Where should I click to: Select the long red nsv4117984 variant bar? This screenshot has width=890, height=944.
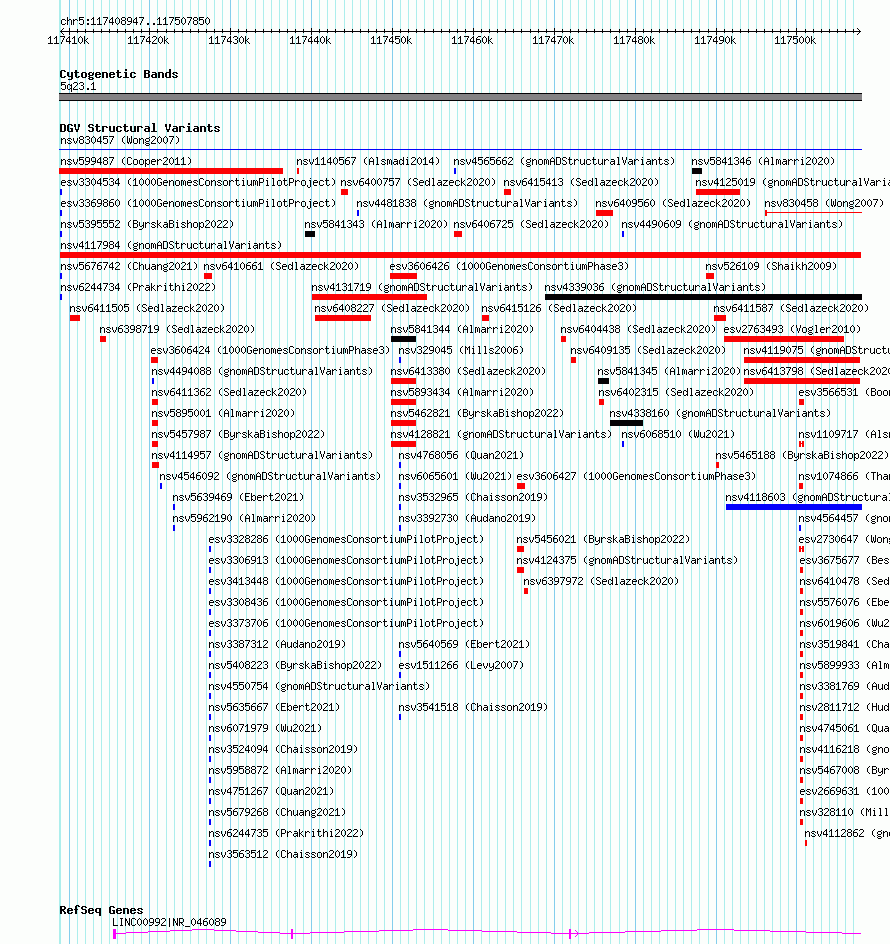[x=460, y=255]
